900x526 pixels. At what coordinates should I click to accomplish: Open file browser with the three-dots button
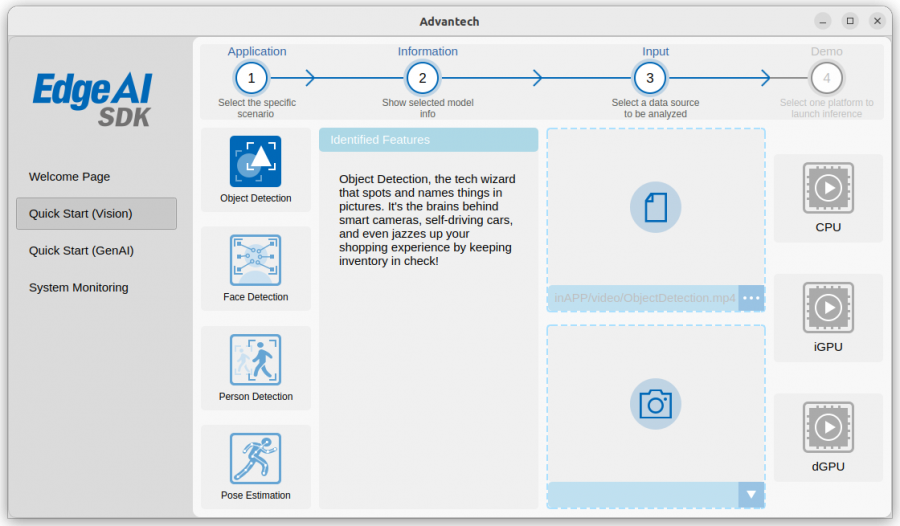click(x=751, y=298)
